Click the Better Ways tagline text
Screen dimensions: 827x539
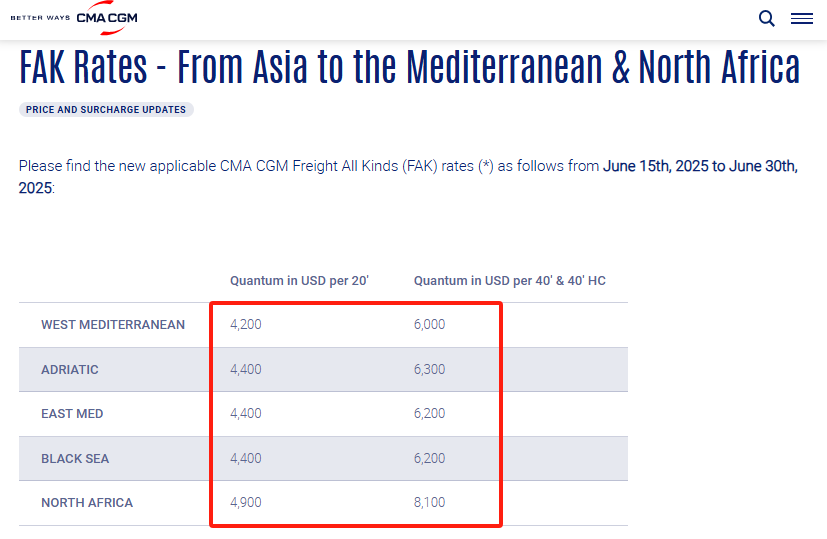pyautogui.click(x=40, y=18)
